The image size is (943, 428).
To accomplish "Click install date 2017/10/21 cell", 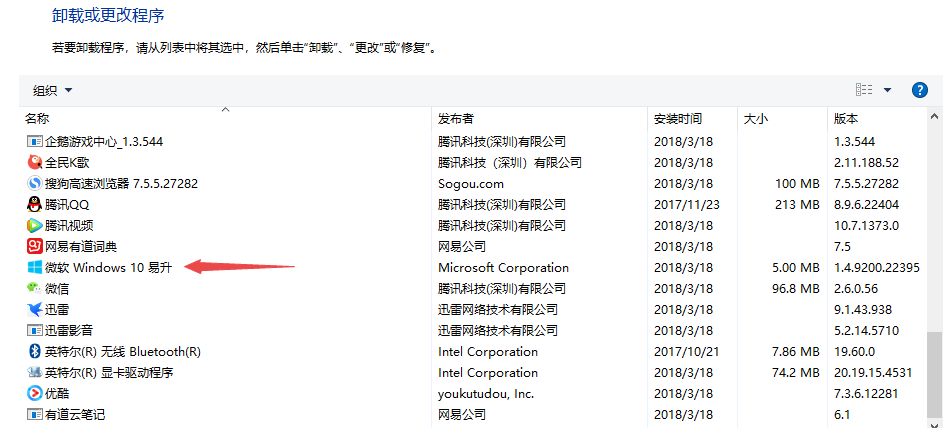I will click(687, 352).
